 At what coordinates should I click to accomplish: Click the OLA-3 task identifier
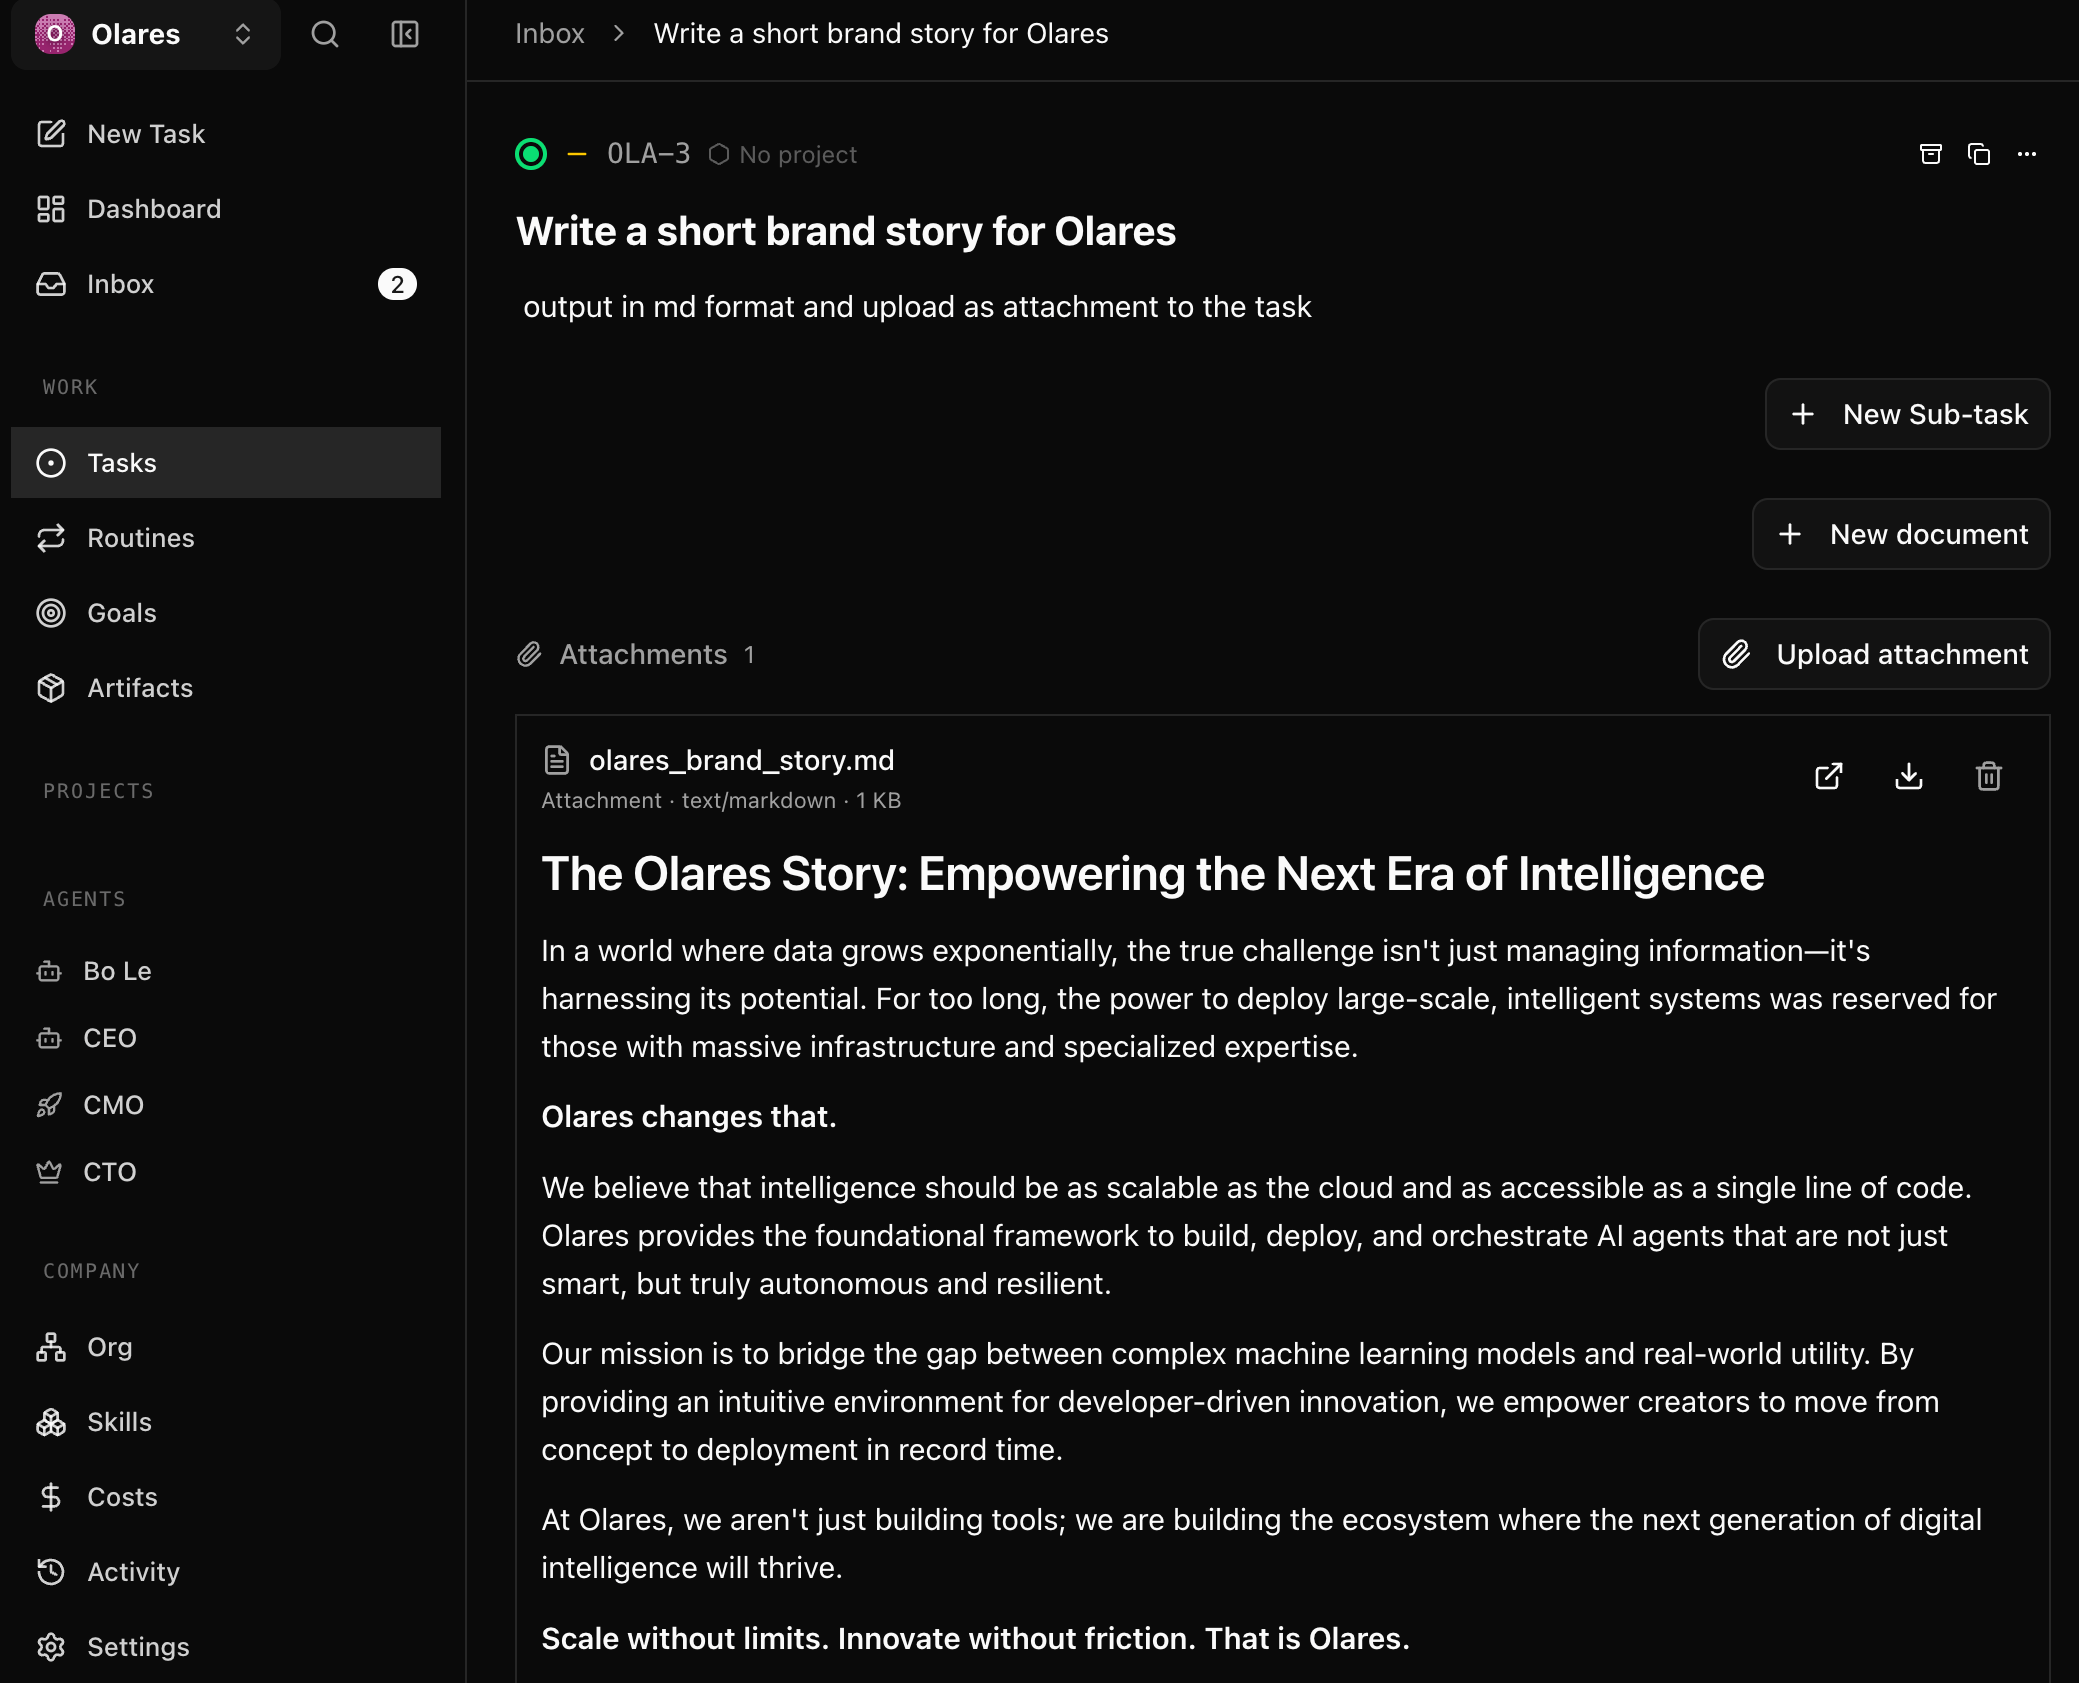649,154
